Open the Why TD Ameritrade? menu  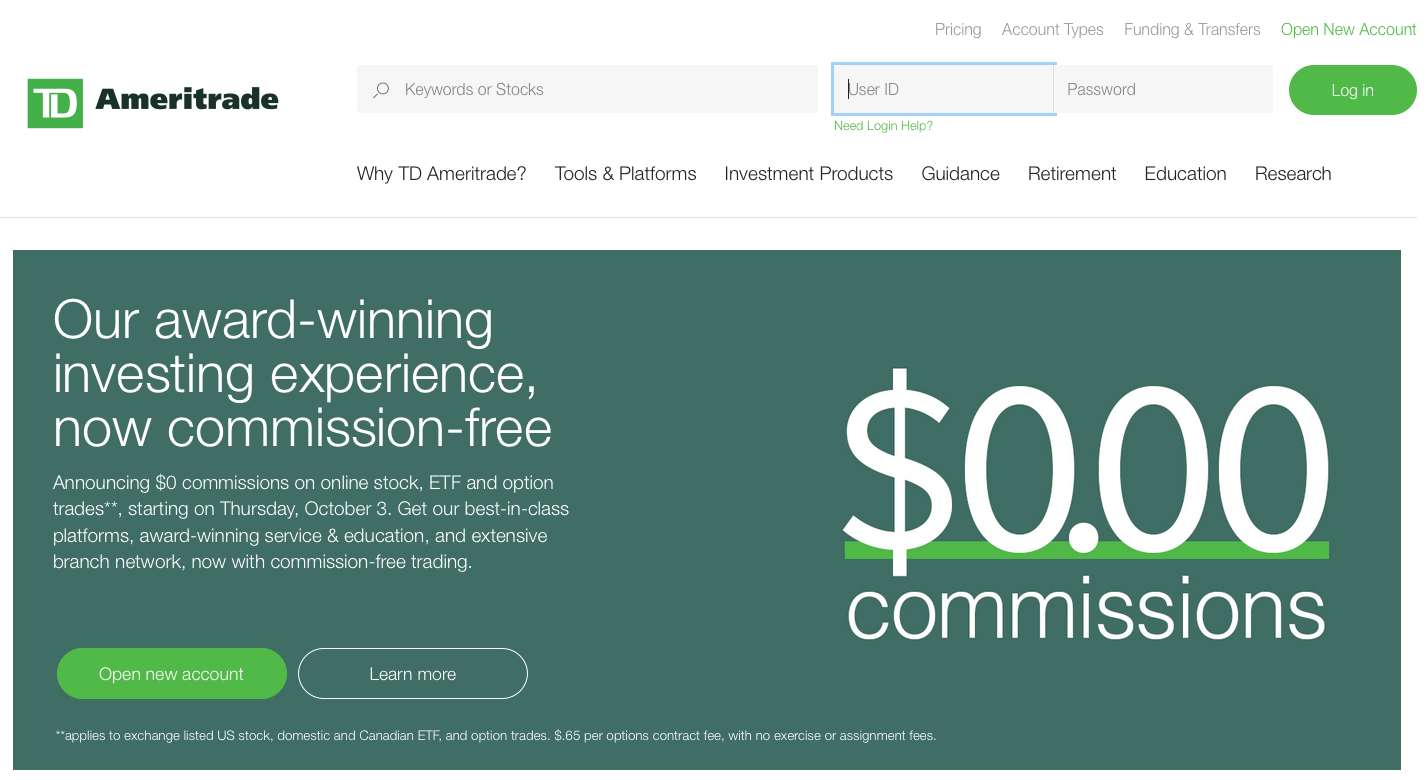coord(441,174)
